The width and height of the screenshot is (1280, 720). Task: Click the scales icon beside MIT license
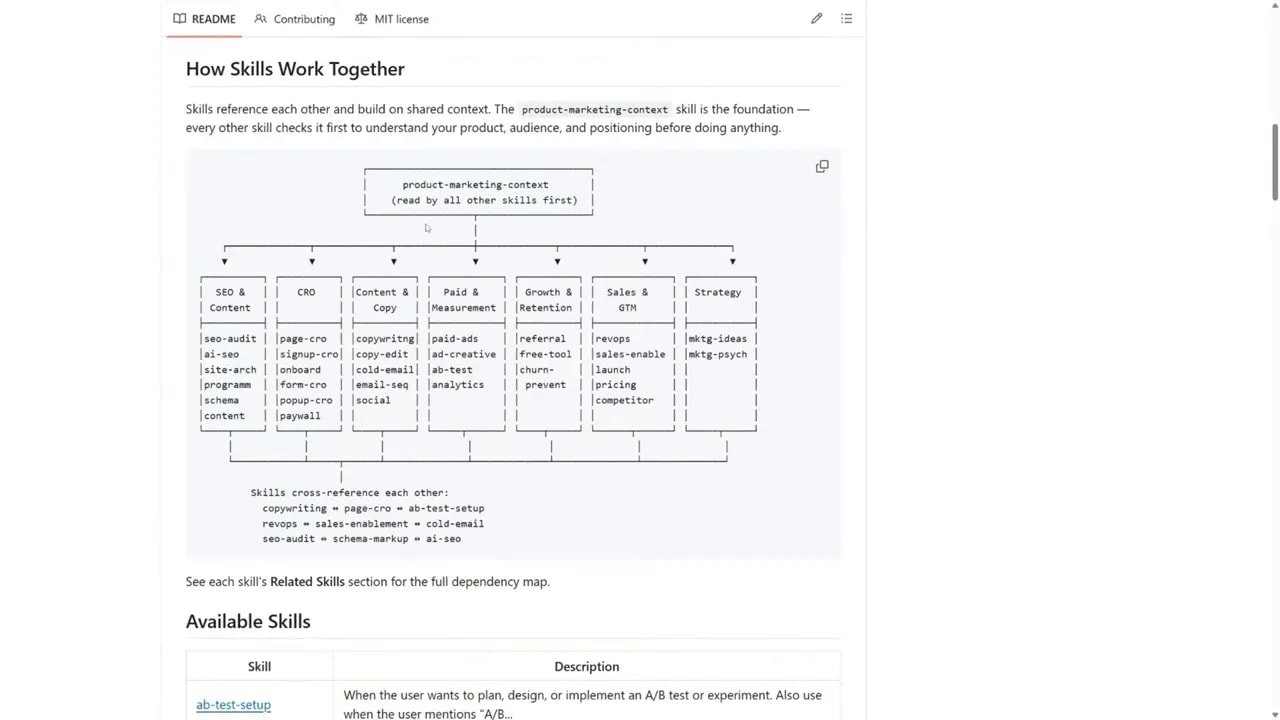coord(361,18)
